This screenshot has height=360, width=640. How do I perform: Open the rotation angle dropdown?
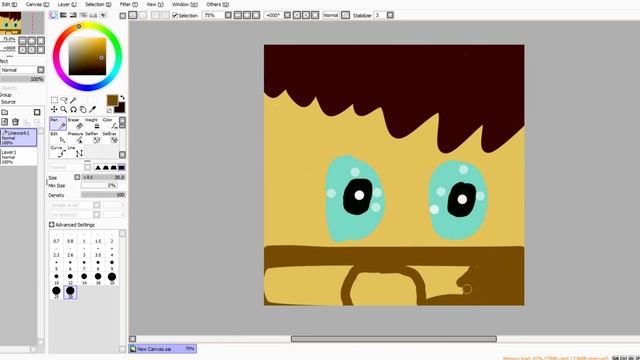[287, 15]
